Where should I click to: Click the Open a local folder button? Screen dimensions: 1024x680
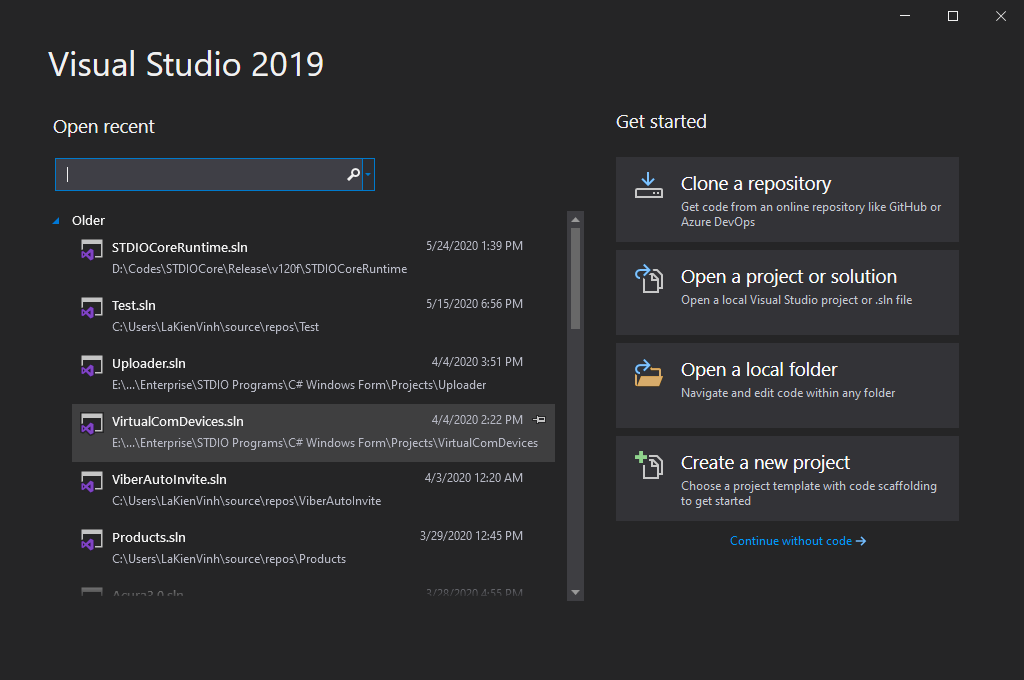click(787, 385)
